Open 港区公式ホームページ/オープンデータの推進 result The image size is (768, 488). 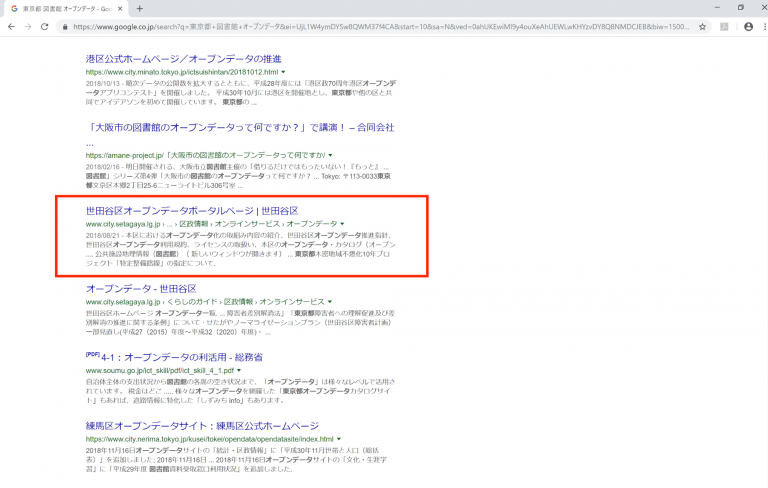[184, 59]
